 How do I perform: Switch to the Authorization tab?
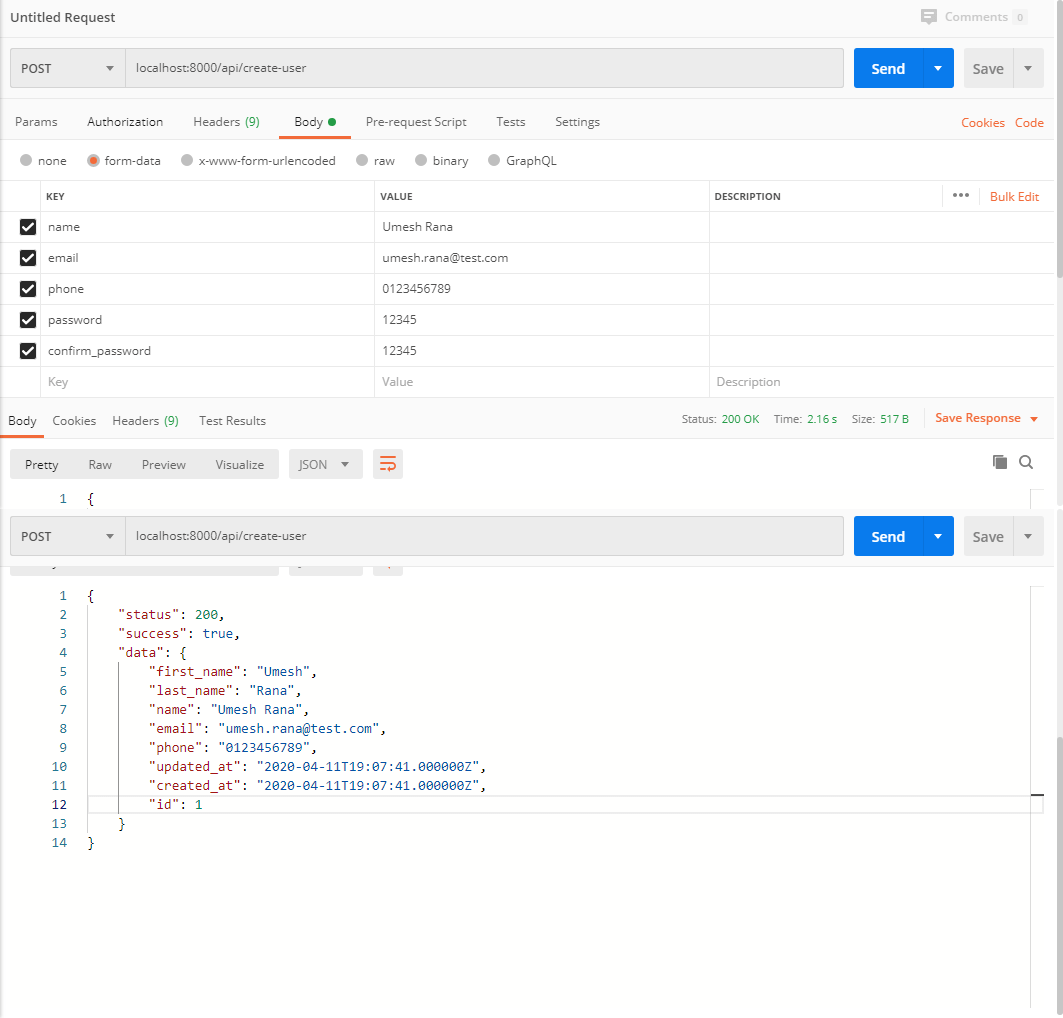coord(125,122)
